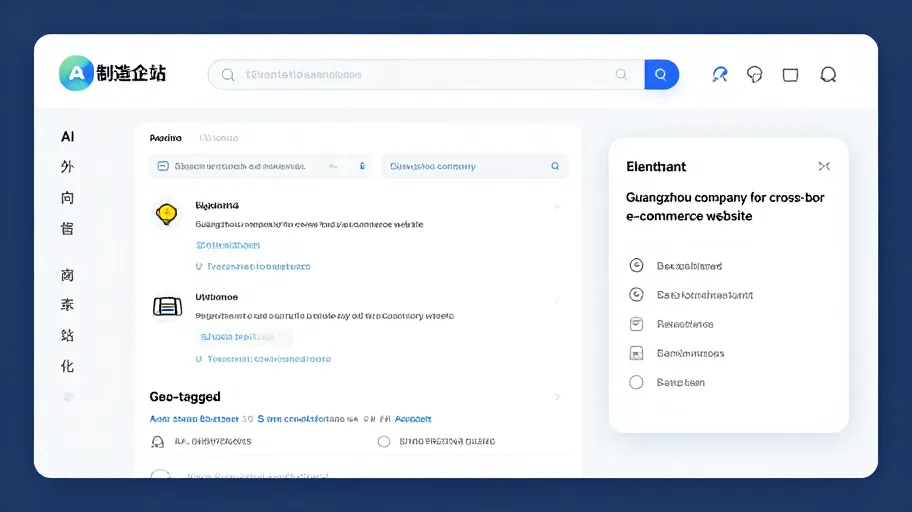Select the 站 item in the left sidebar

click(67, 335)
